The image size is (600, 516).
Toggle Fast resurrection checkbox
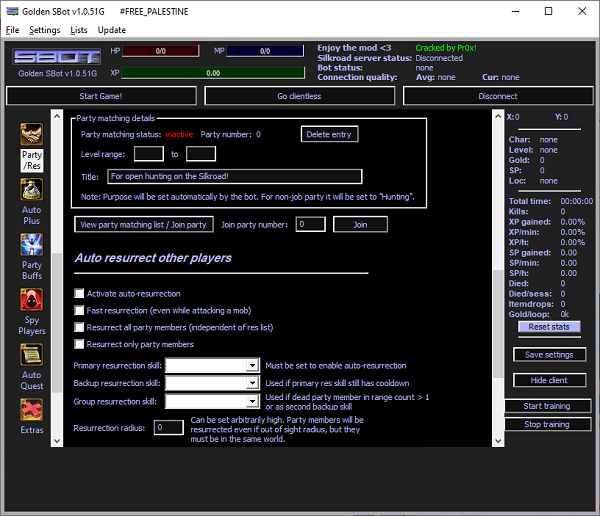[80, 311]
